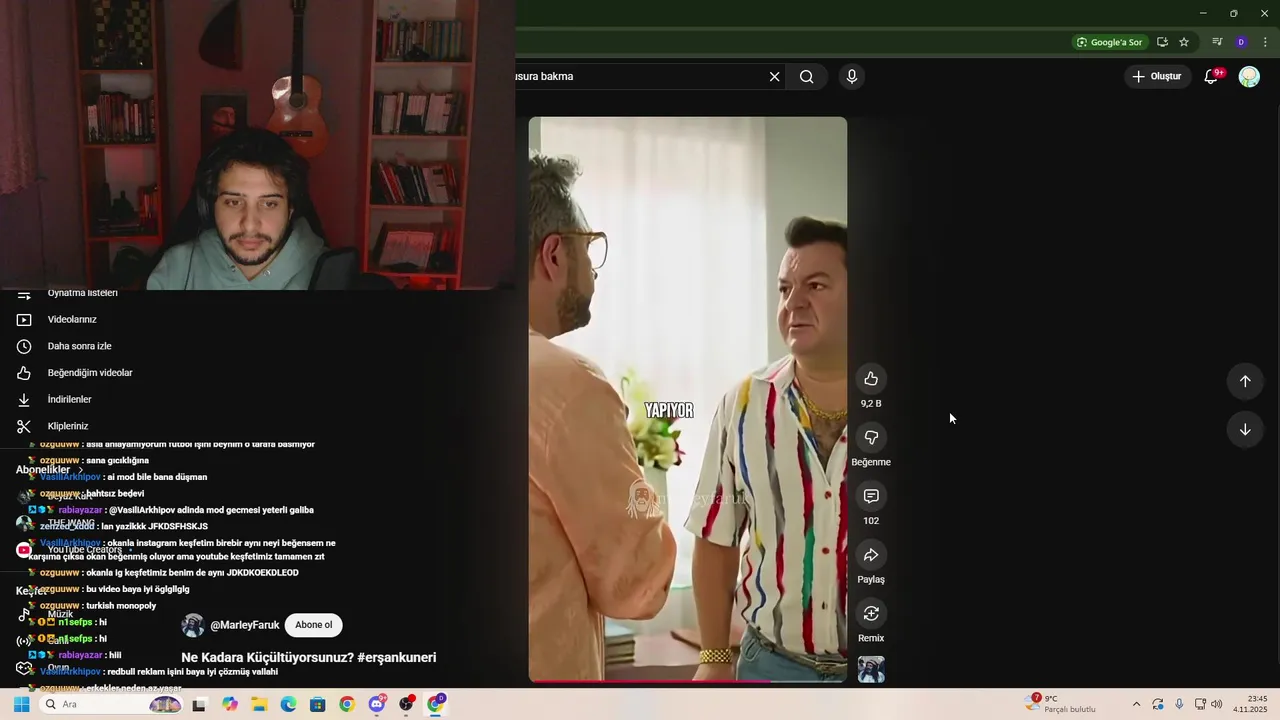Image resolution: width=1280 pixels, height=720 pixels.
Task: Click the MarleyFaruk channel avatar
Action: pyautogui.click(x=193, y=625)
